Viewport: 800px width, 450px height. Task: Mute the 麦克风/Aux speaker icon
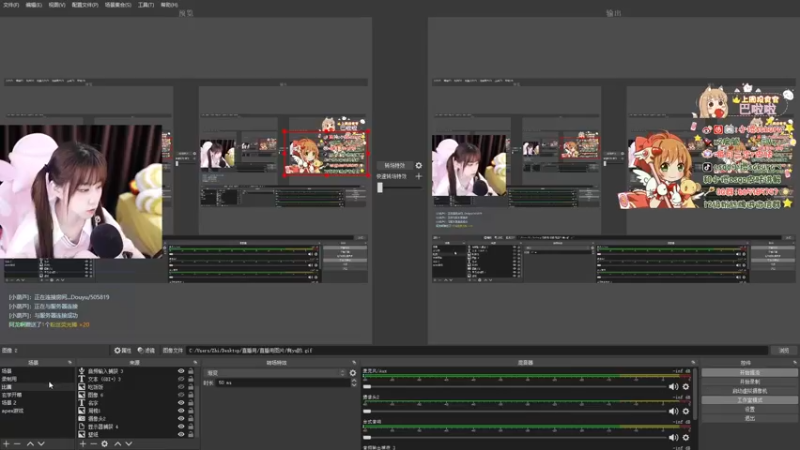pyautogui.click(x=673, y=387)
